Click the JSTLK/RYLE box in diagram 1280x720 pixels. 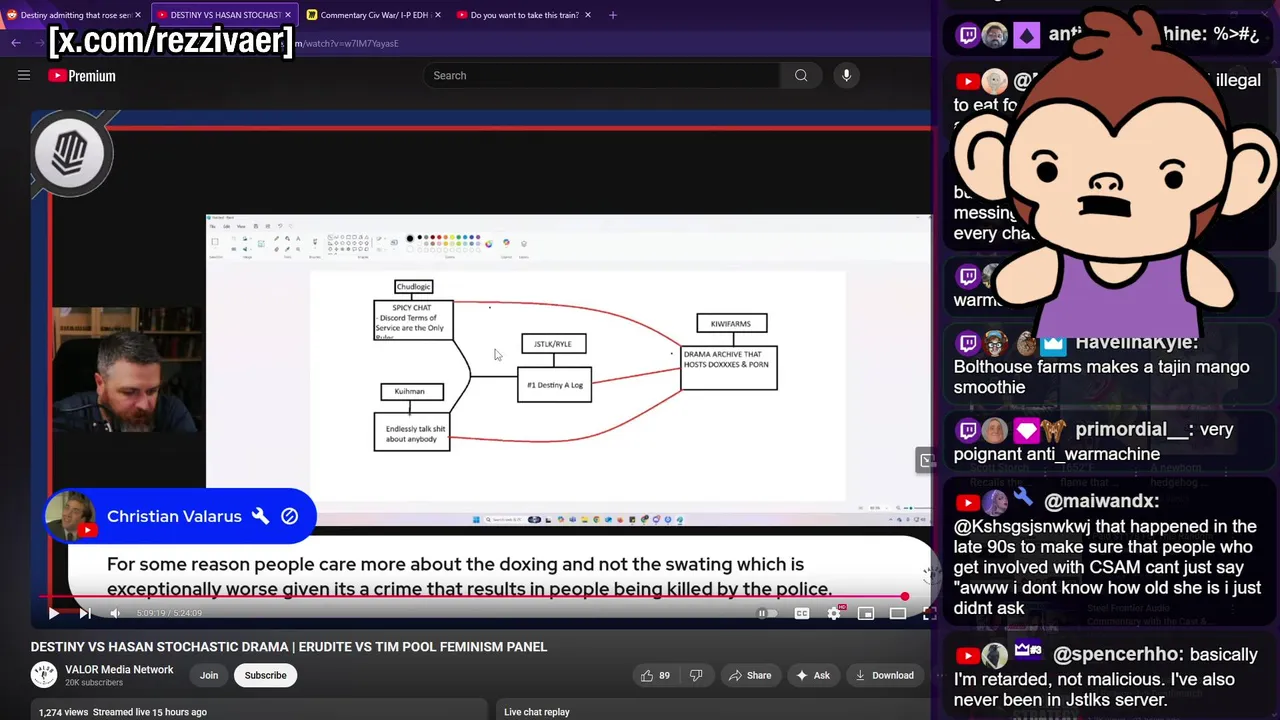(x=553, y=344)
